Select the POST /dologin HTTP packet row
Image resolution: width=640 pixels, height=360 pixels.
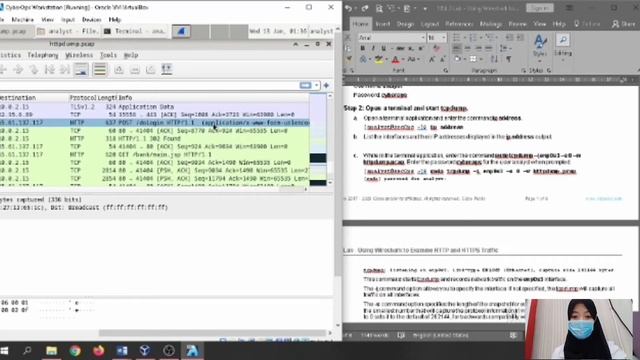[x=155, y=122]
